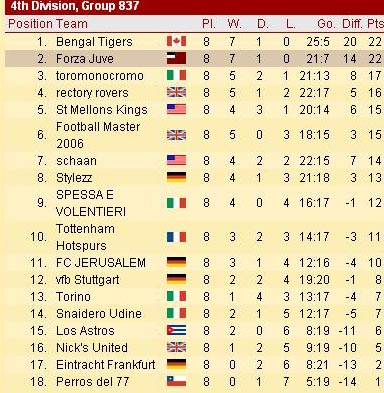Open Nick's United team page
Viewport: 384px width, 393px height.
tap(92, 348)
